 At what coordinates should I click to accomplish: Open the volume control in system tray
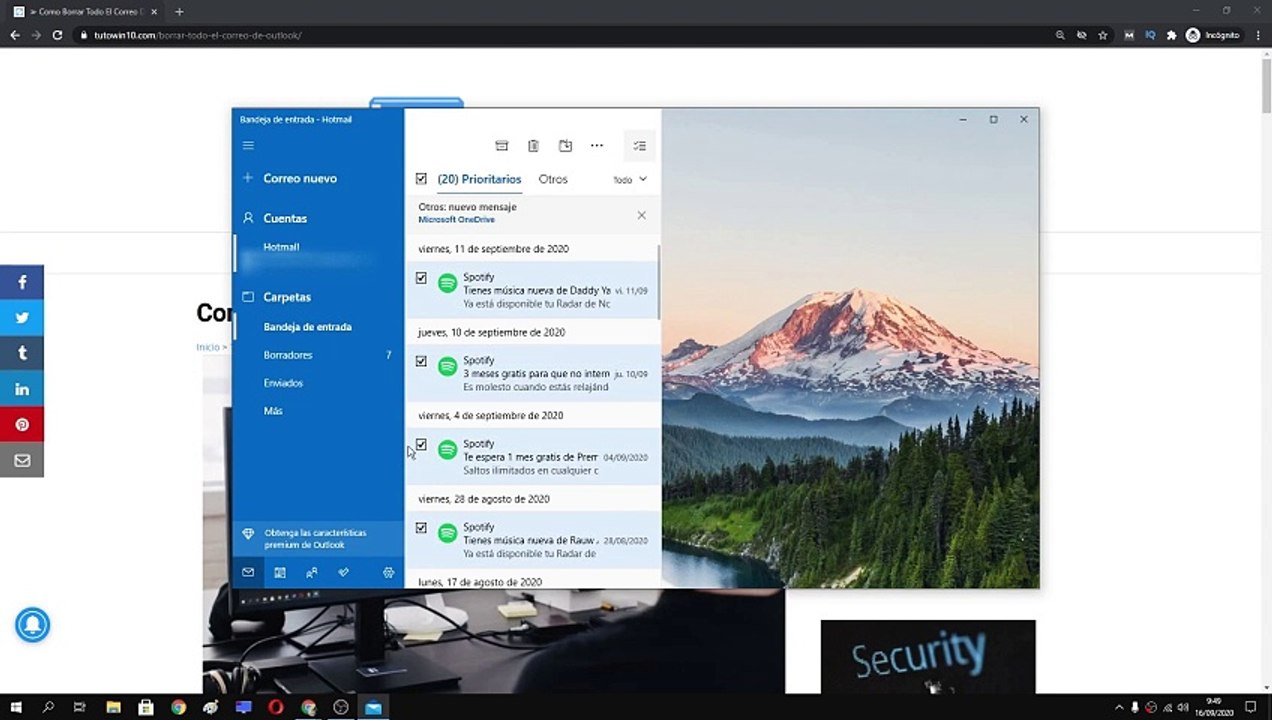pos(1183,707)
